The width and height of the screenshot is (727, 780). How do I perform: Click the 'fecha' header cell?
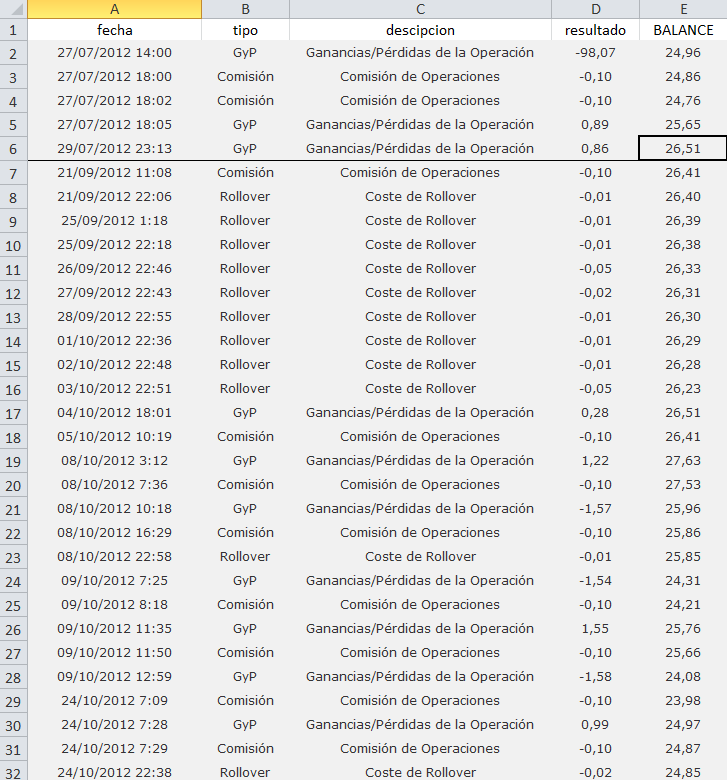[x=114, y=30]
